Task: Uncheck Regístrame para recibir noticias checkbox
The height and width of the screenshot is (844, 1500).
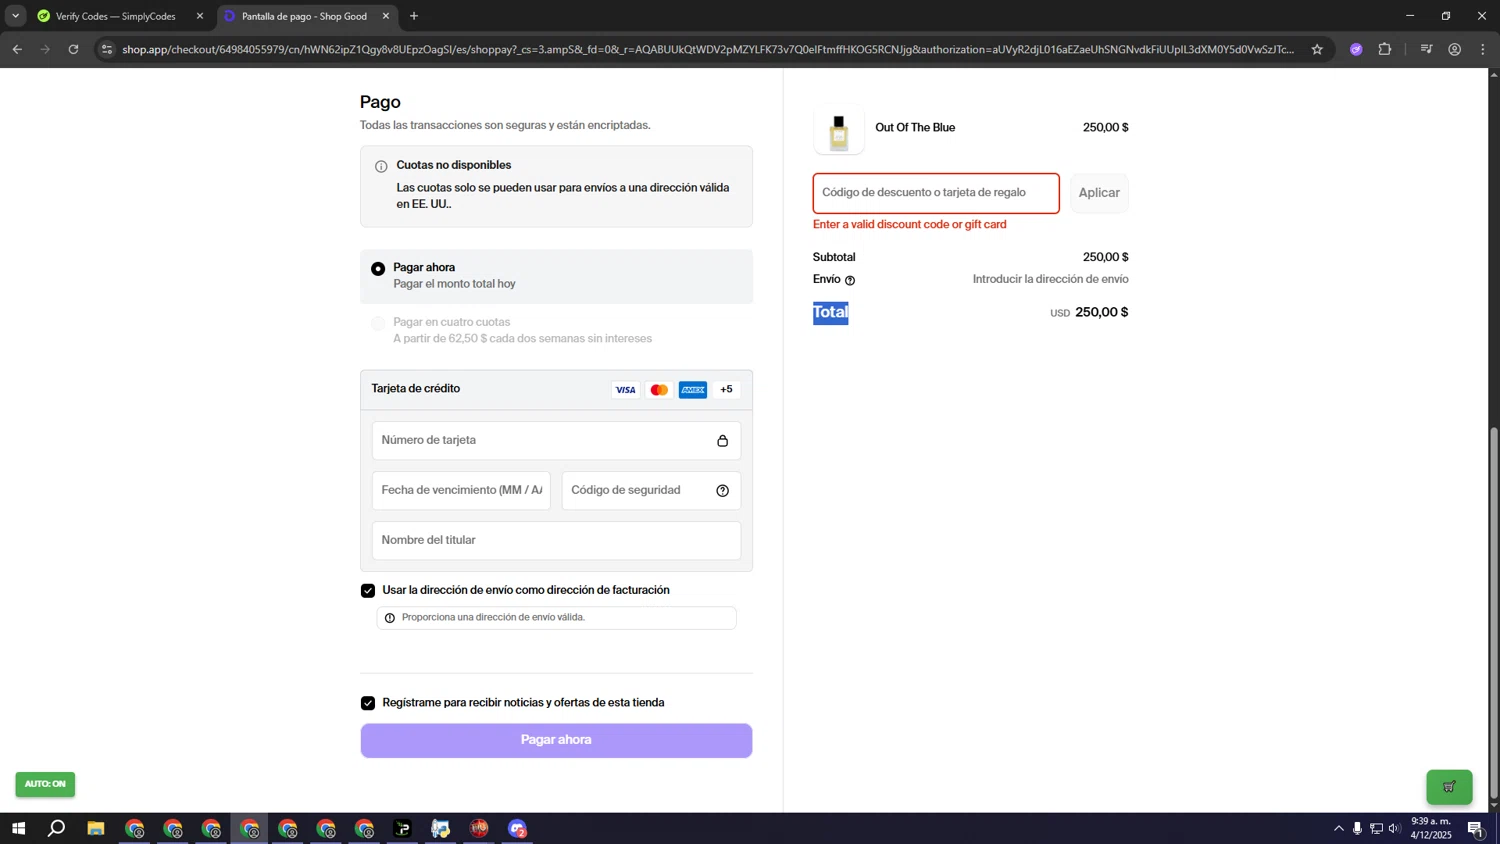Action: [368, 703]
